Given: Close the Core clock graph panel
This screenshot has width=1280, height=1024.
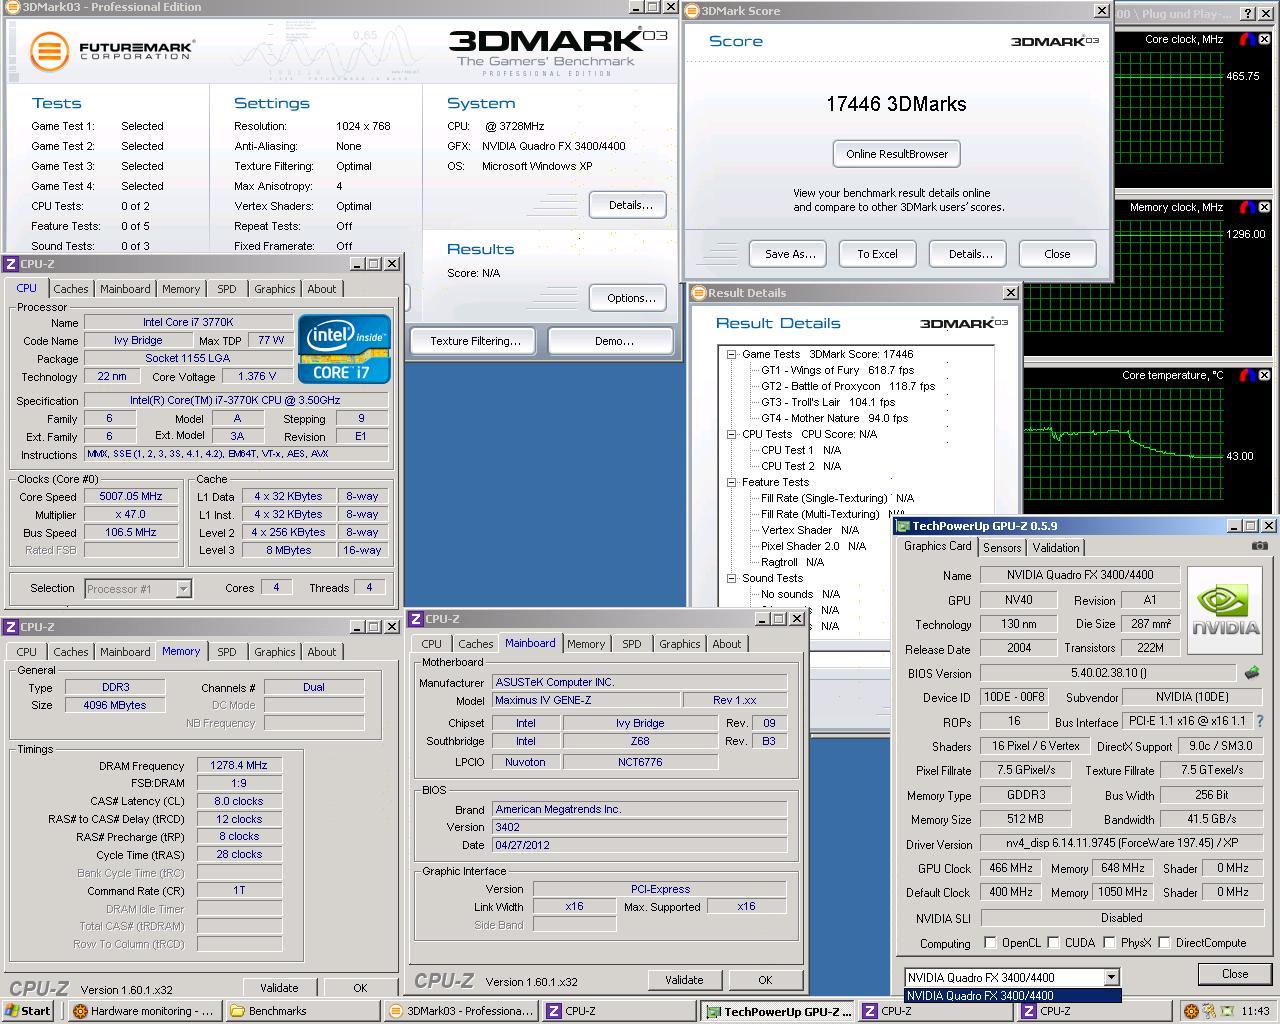Looking at the screenshot, I should click(1264, 40).
